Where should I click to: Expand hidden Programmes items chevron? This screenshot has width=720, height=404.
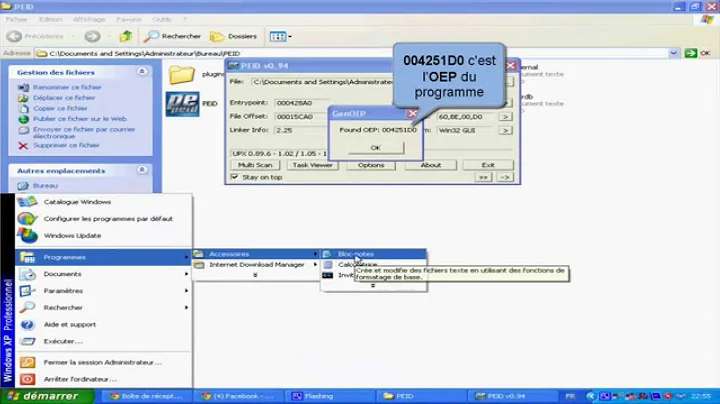[255, 275]
